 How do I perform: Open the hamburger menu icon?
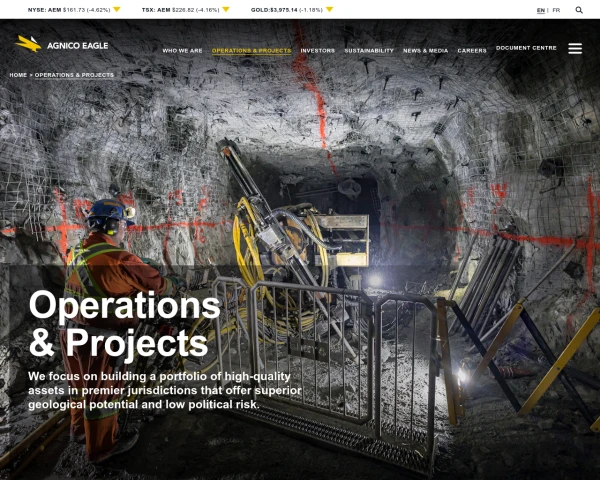tap(575, 48)
